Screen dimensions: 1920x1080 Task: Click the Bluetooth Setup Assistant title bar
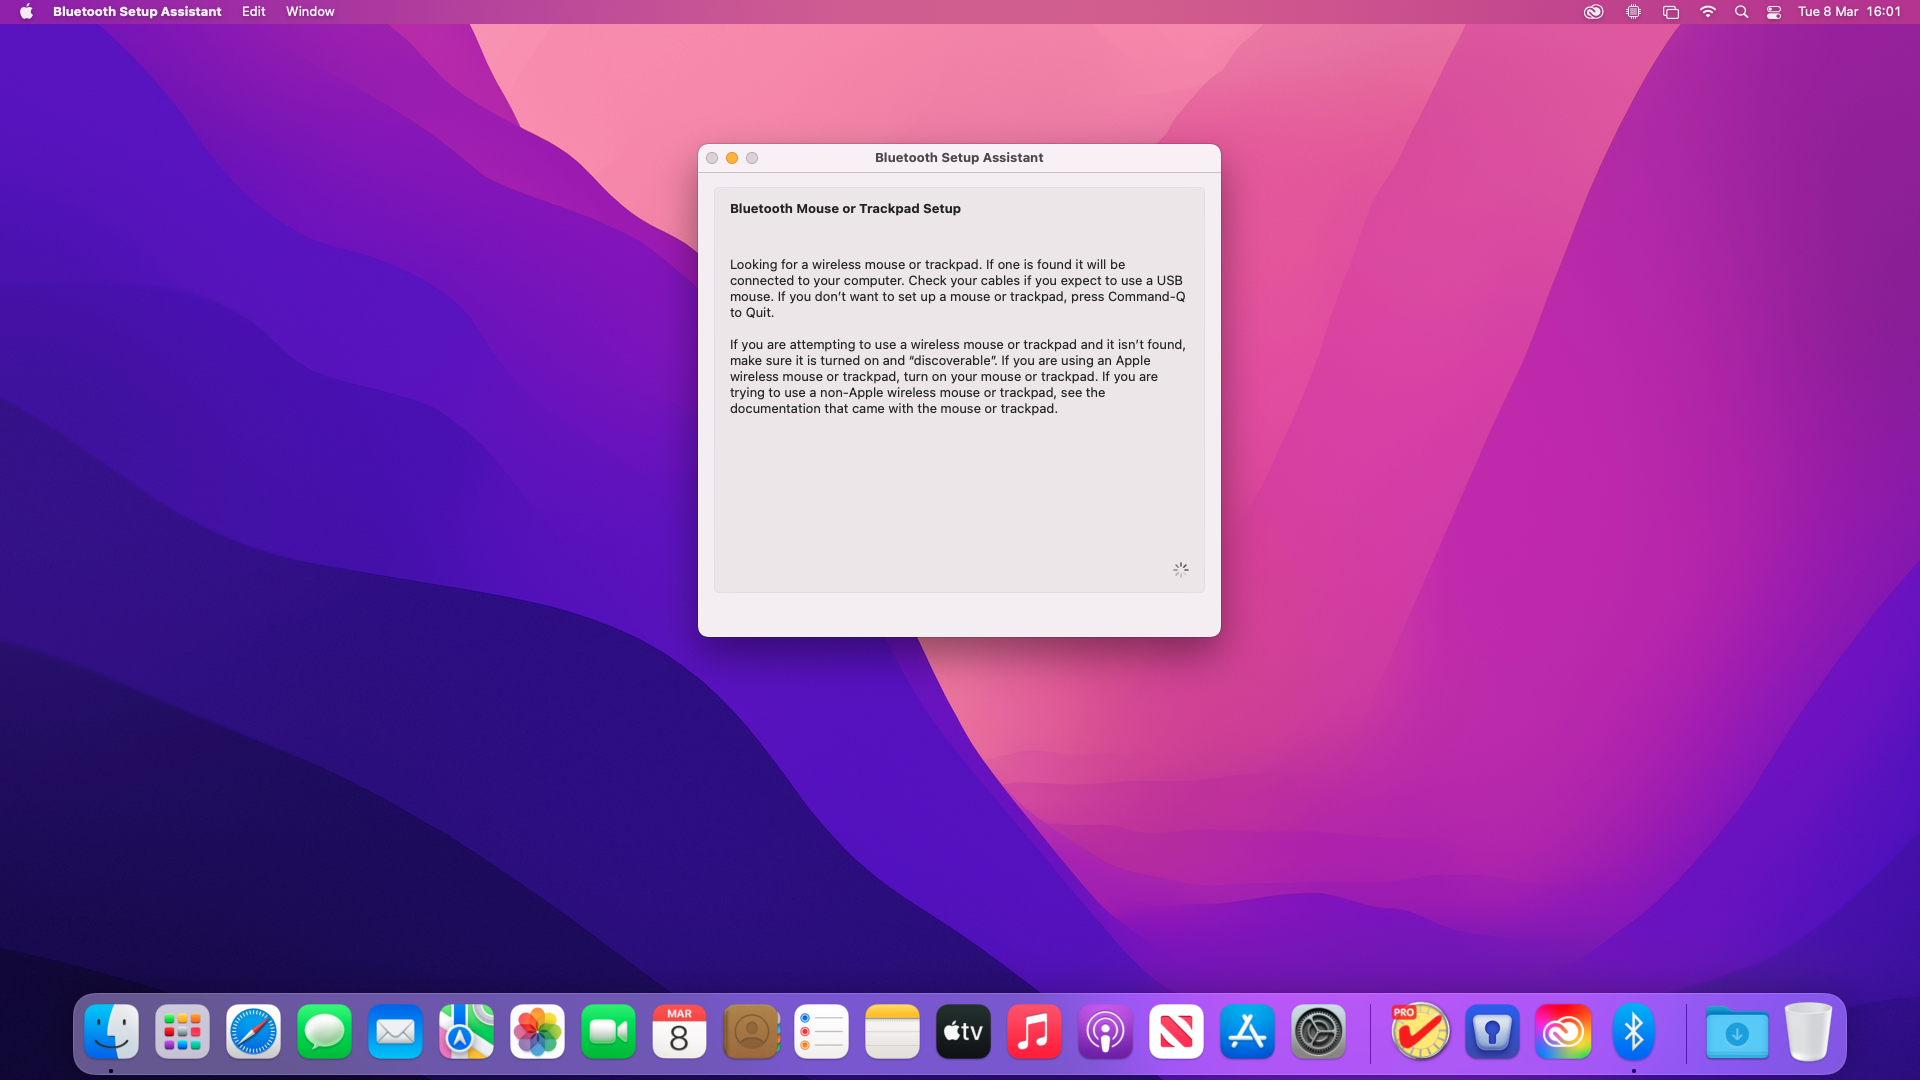[x=958, y=158]
